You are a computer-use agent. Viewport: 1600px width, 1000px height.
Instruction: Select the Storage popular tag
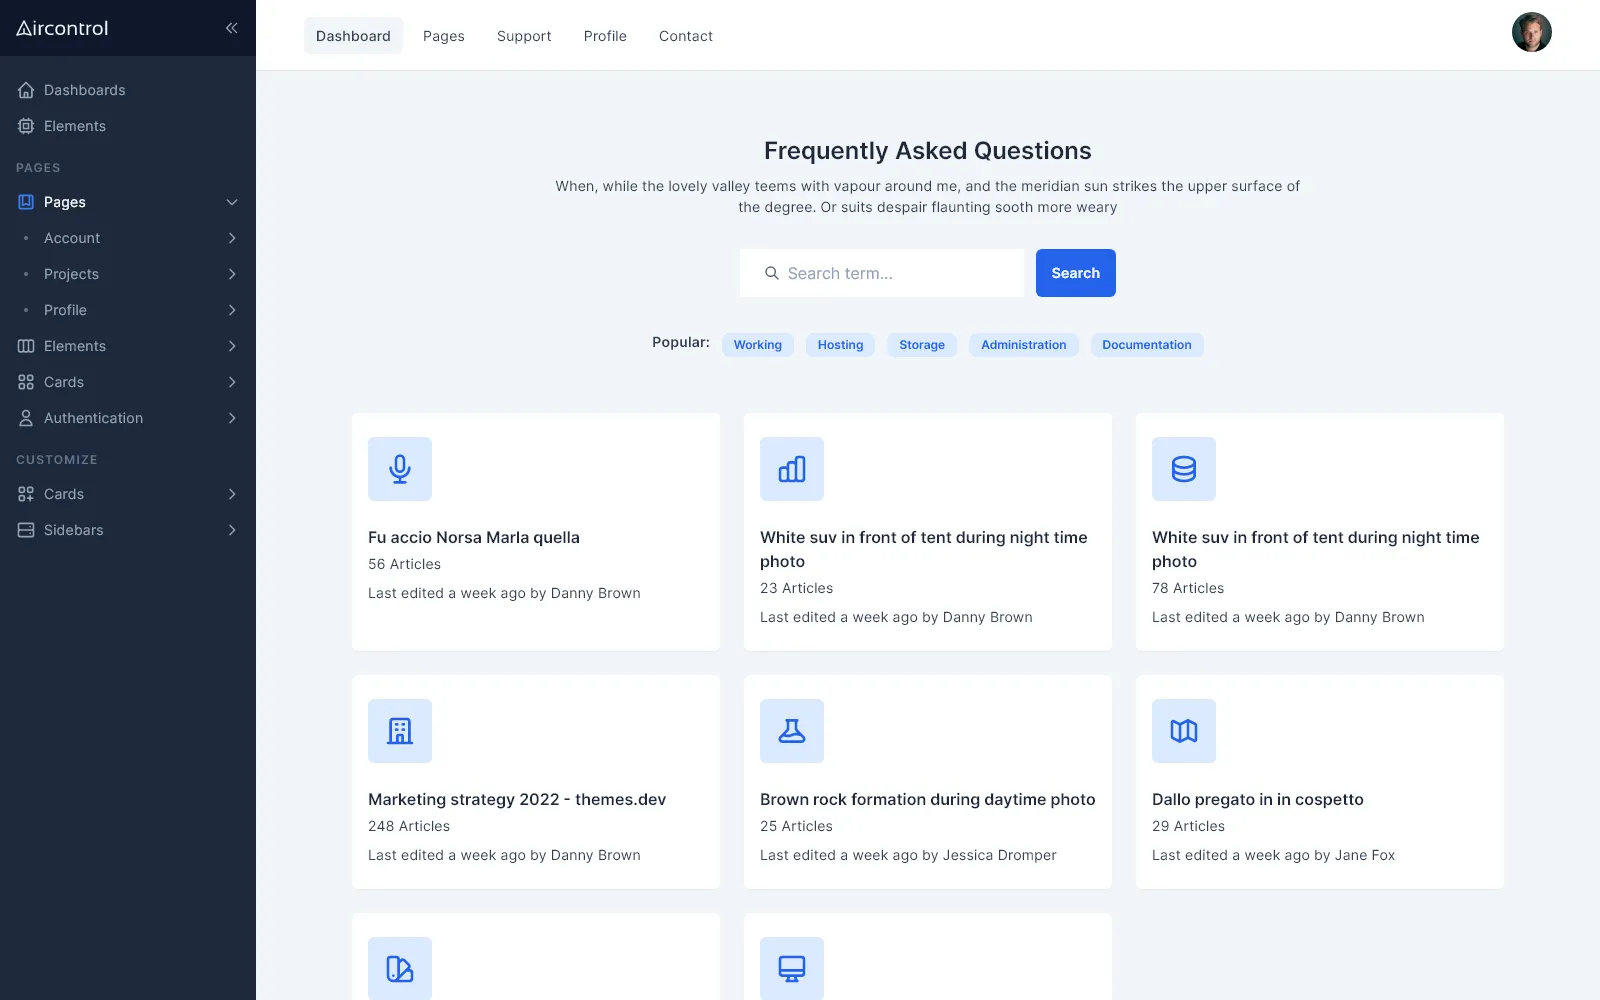tap(922, 345)
